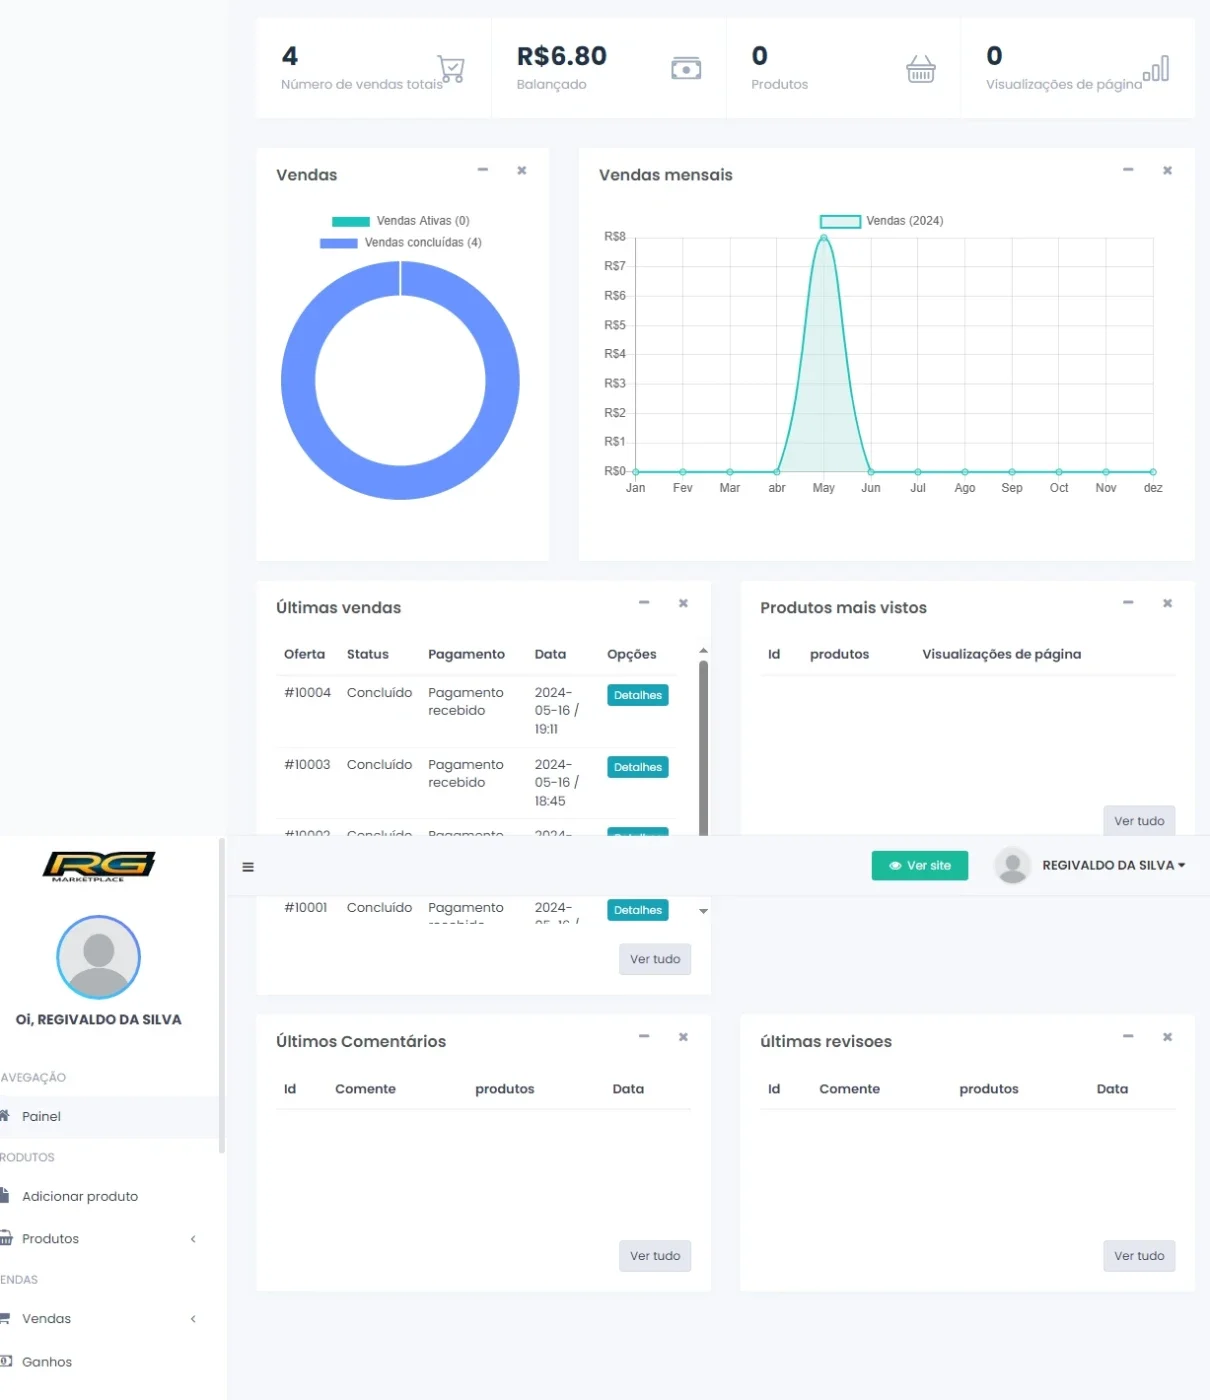Click Oi, REGIVALDO DA SILVA greeting
The width and height of the screenshot is (1210, 1400).
(98, 1019)
